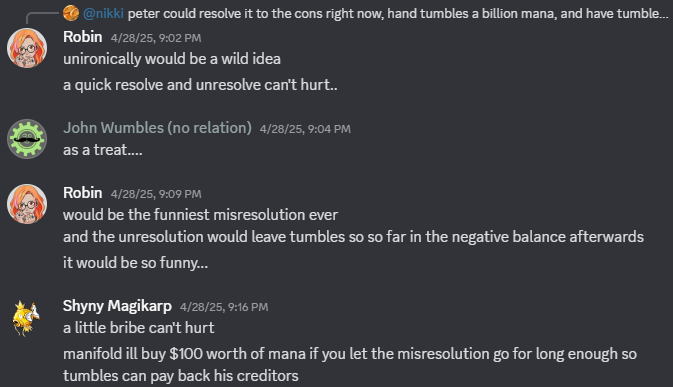Select the message 'a quick resolve and unresolve can't hurt..'
The height and width of the screenshot is (387, 673).
click(200, 85)
